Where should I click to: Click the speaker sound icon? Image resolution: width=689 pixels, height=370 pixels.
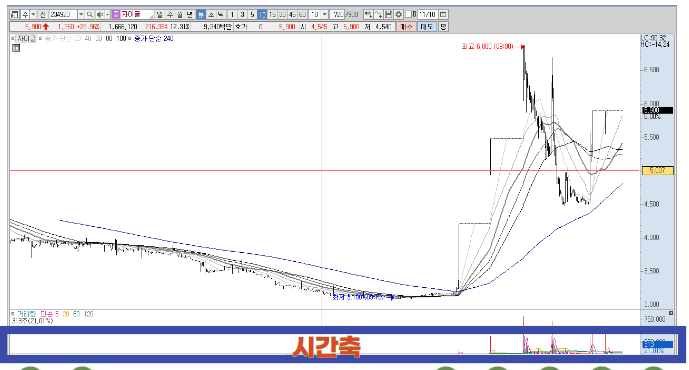[x=100, y=15]
